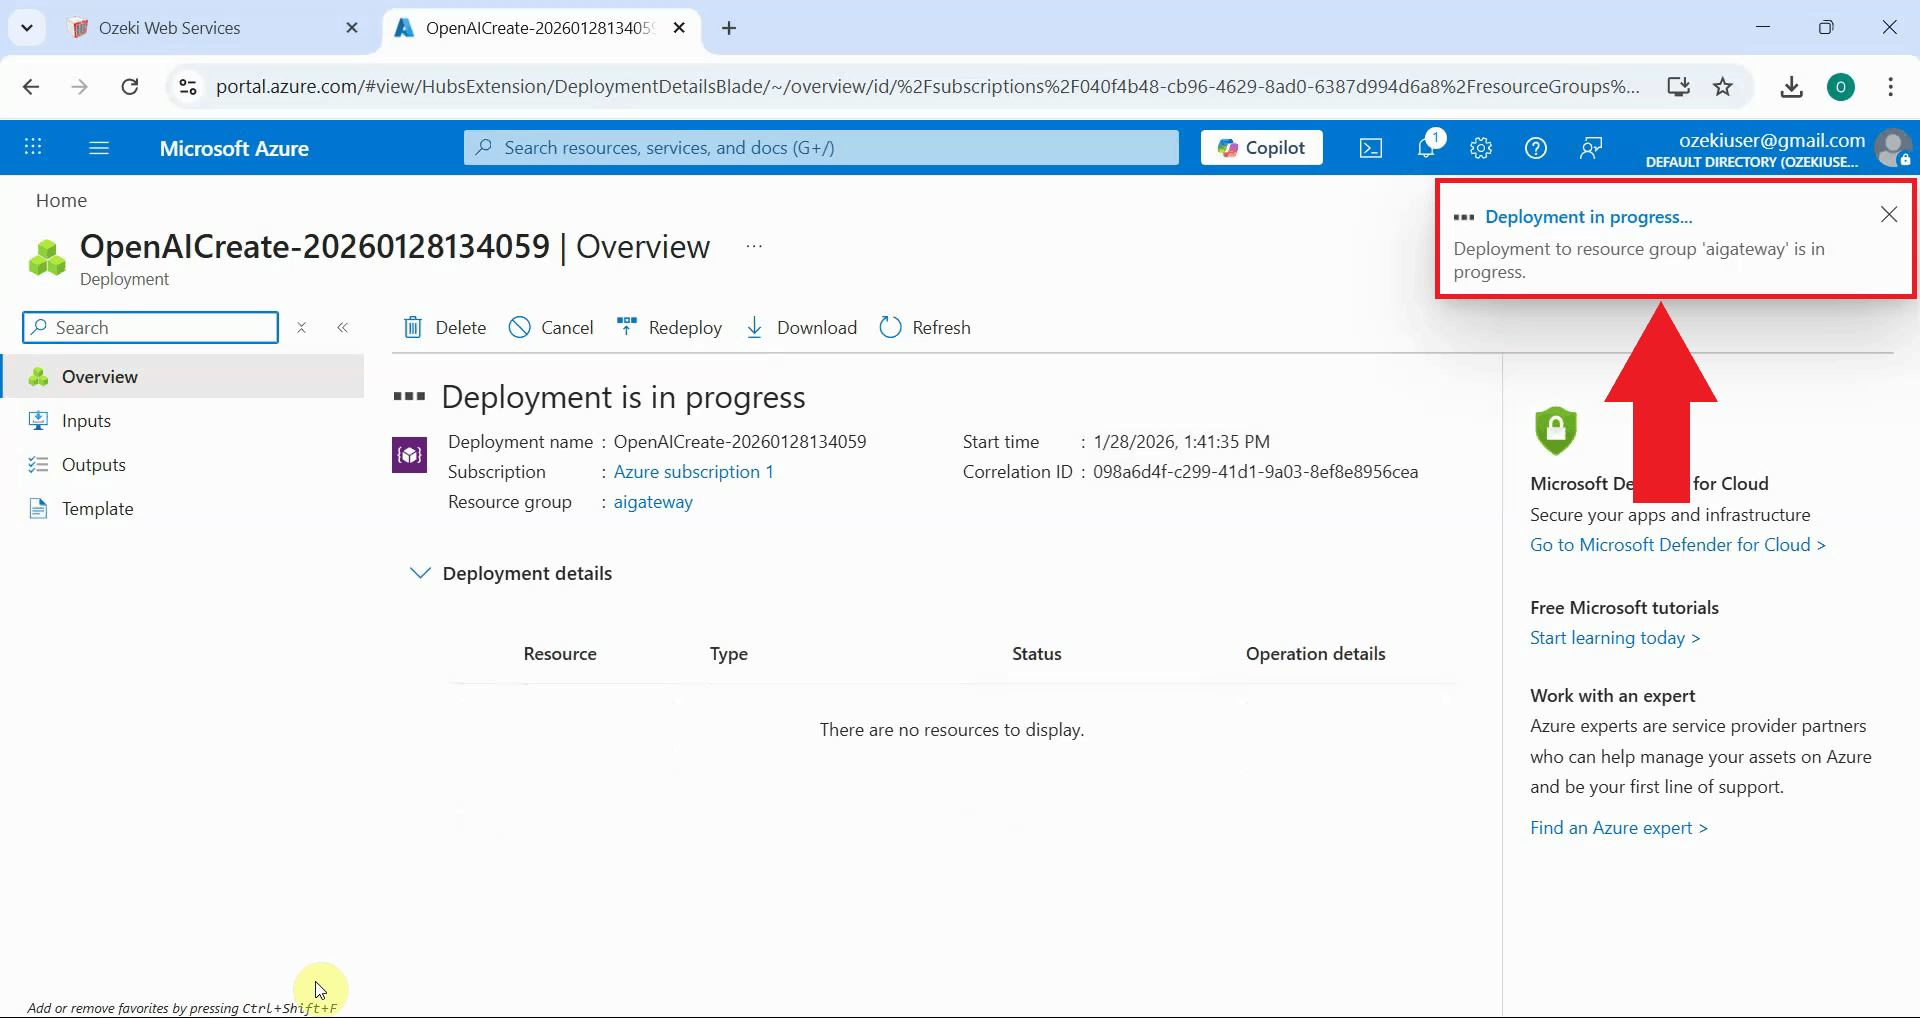Screen dimensions: 1920x1018
Task: Open Azure portal settings gear
Action: [1481, 148]
